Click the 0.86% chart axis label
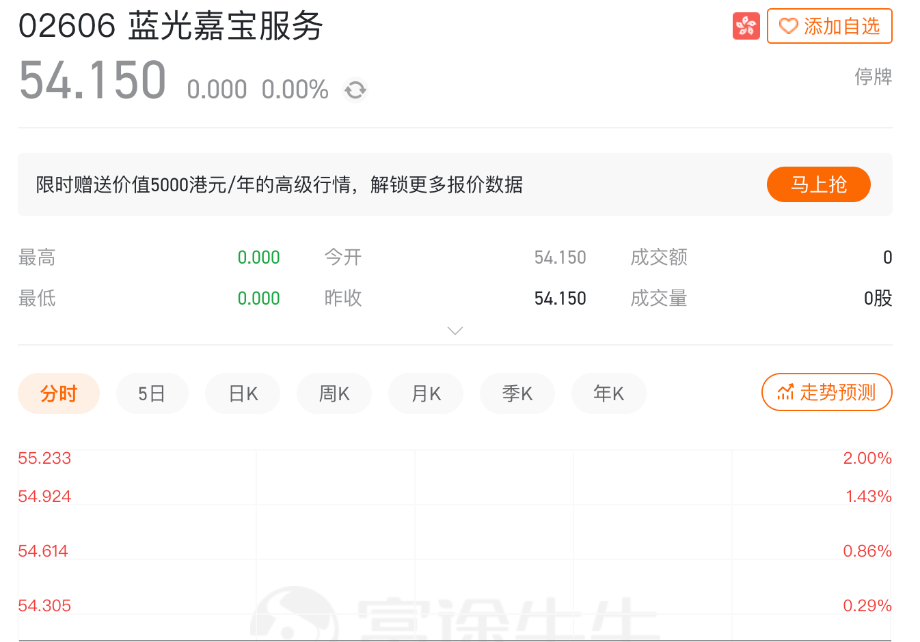This screenshot has width=920, height=642. (867, 550)
